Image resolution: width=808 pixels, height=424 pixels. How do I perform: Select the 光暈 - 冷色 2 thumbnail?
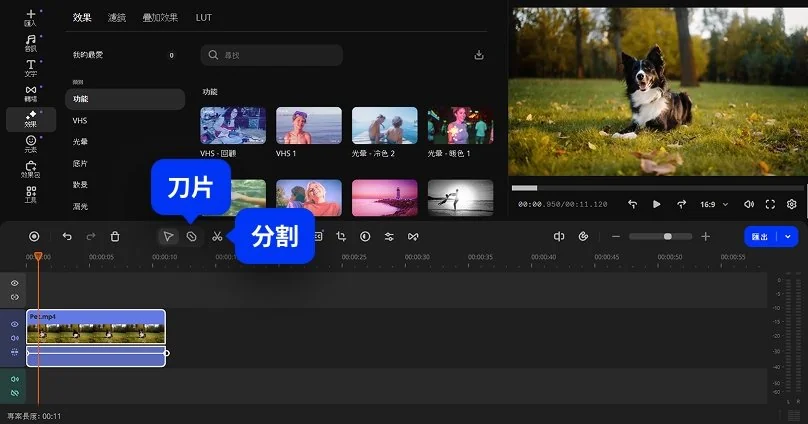(x=384, y=126)
